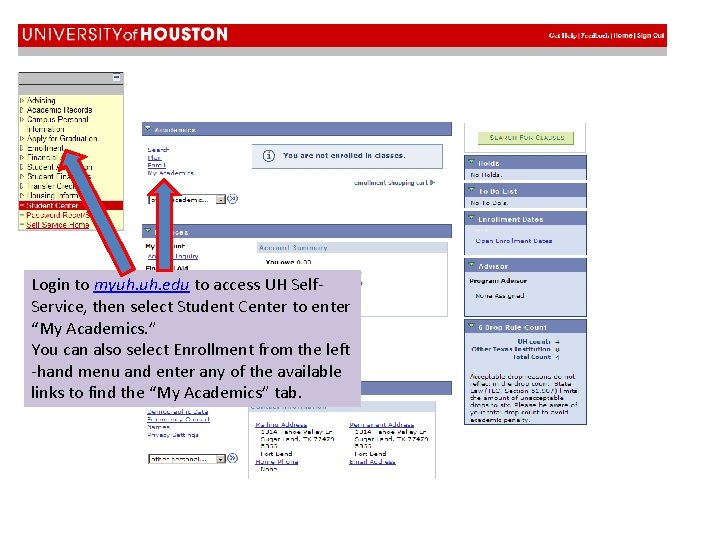The height and width of the screenshot is (540, 720).
Task: Collapse the To Do List section triangle
Action: coord(471,190)
